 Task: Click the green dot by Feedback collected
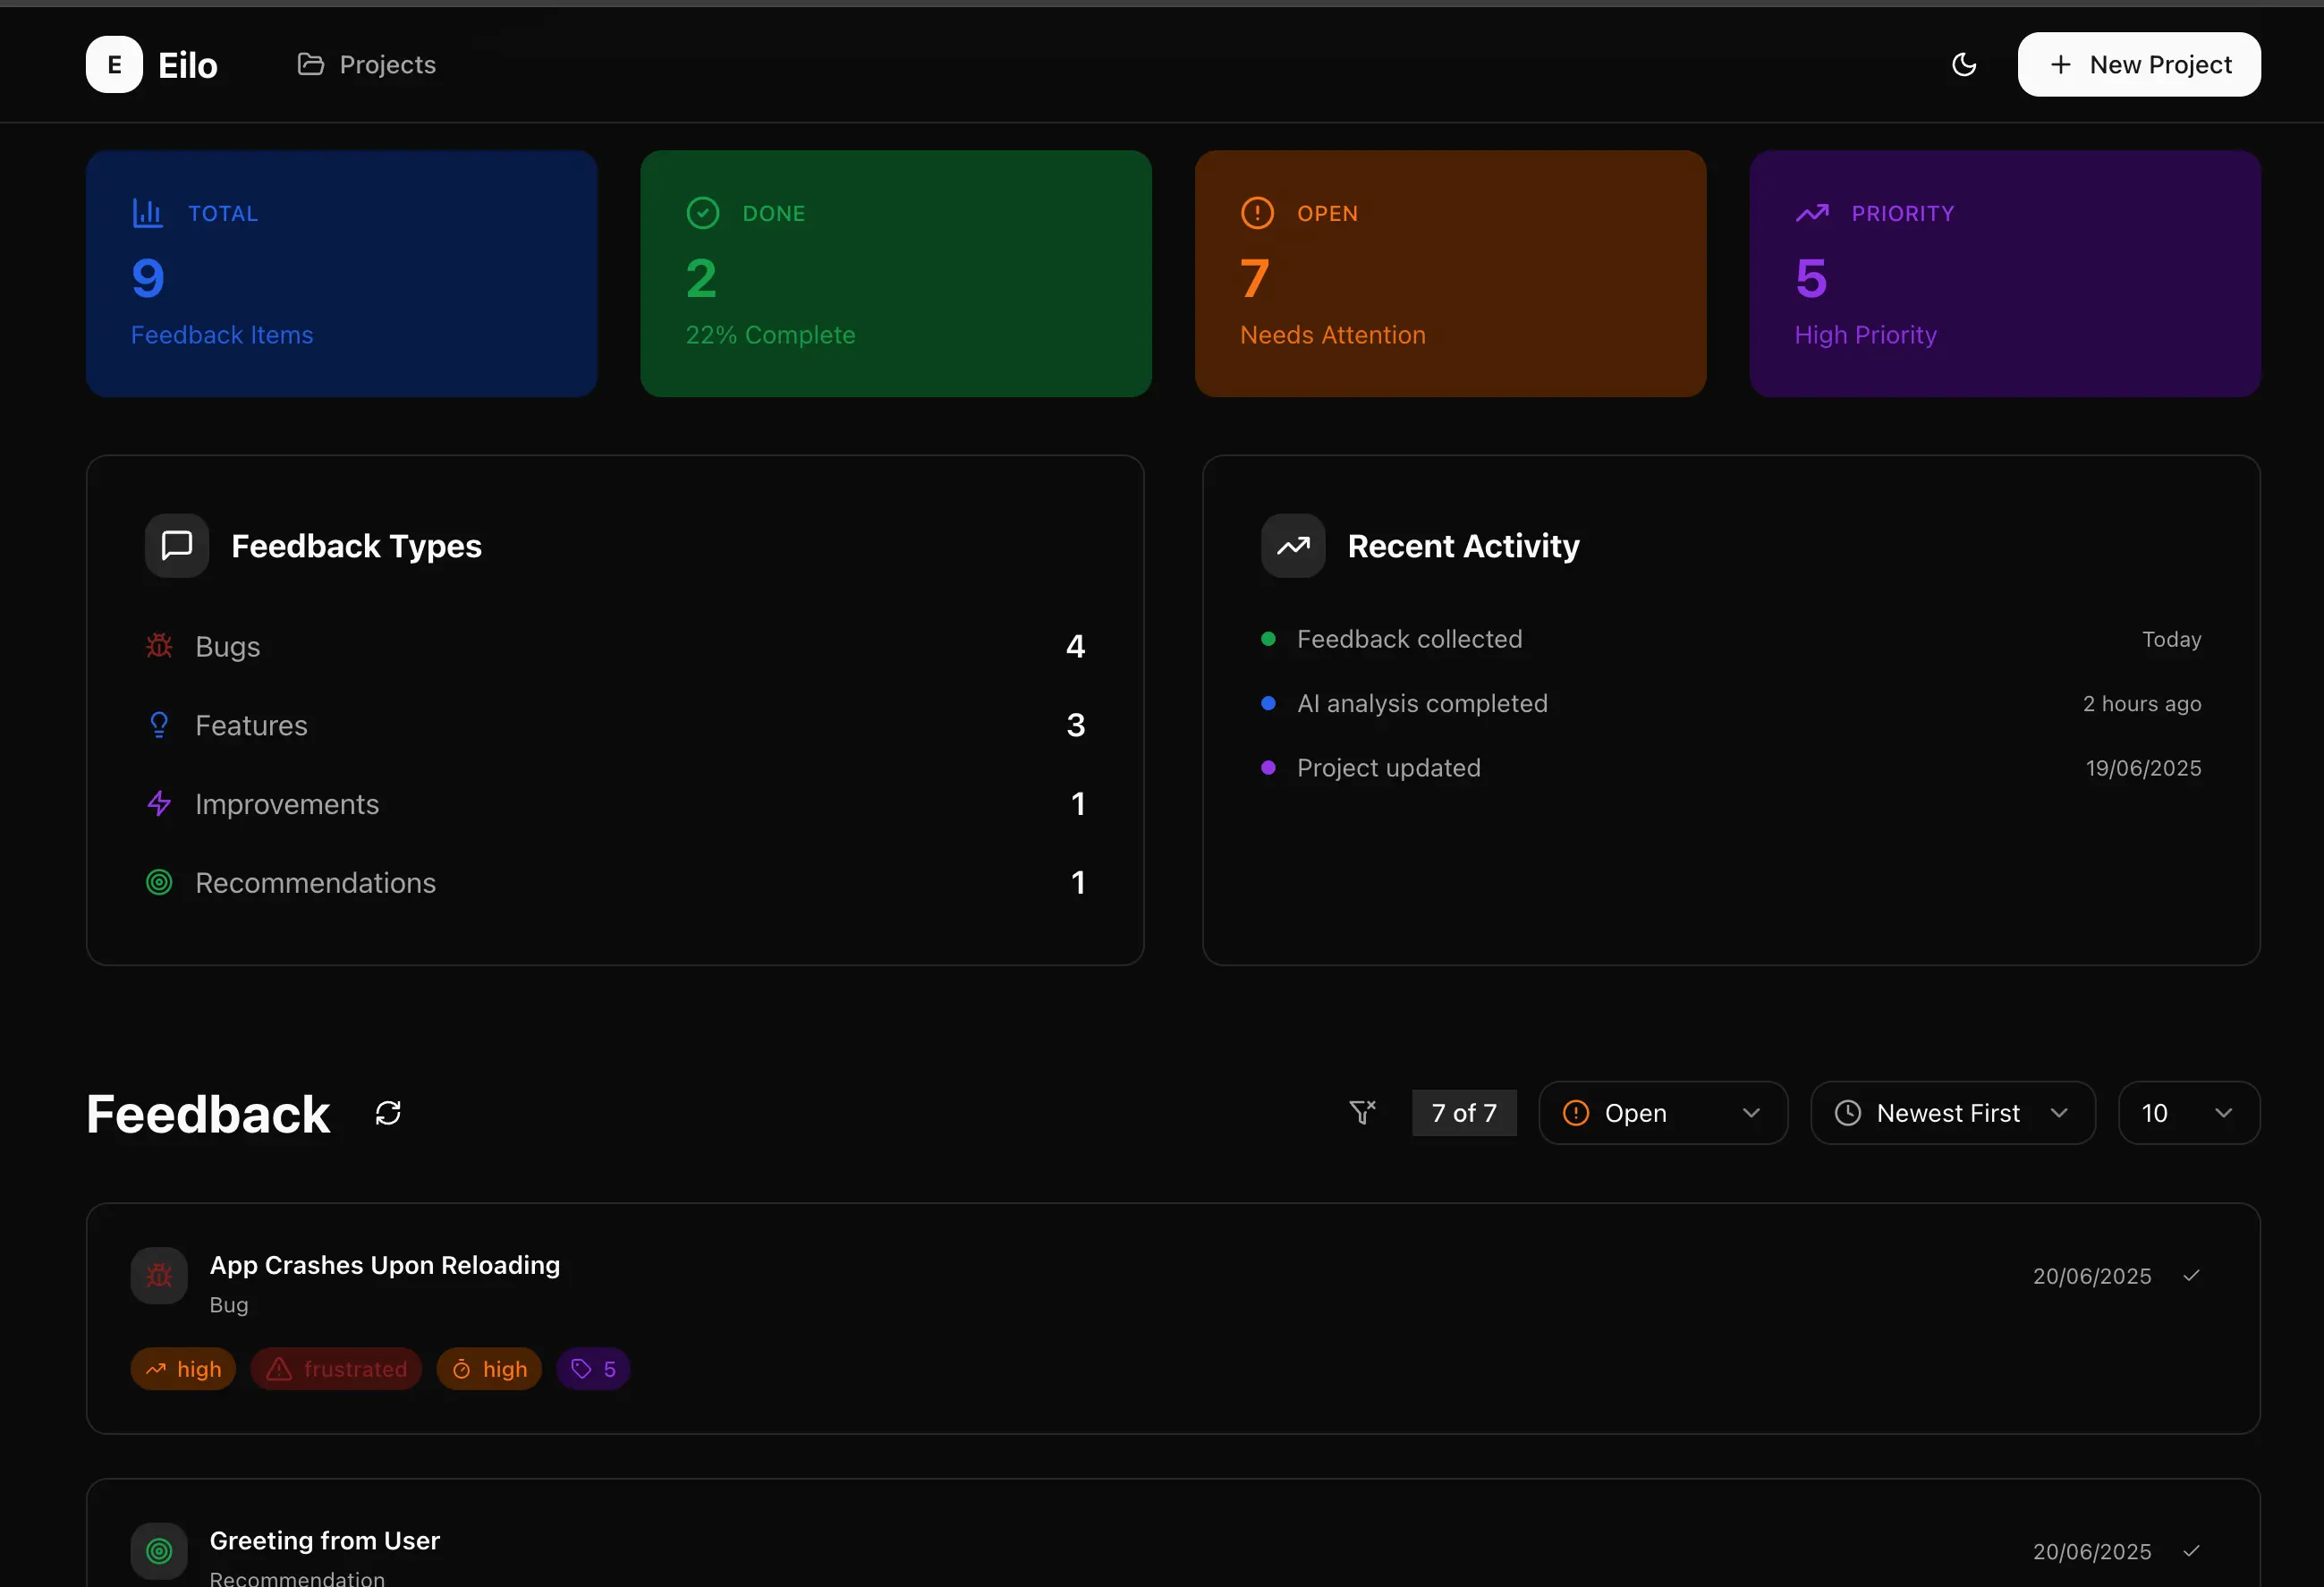click(x=1268, y=639)
